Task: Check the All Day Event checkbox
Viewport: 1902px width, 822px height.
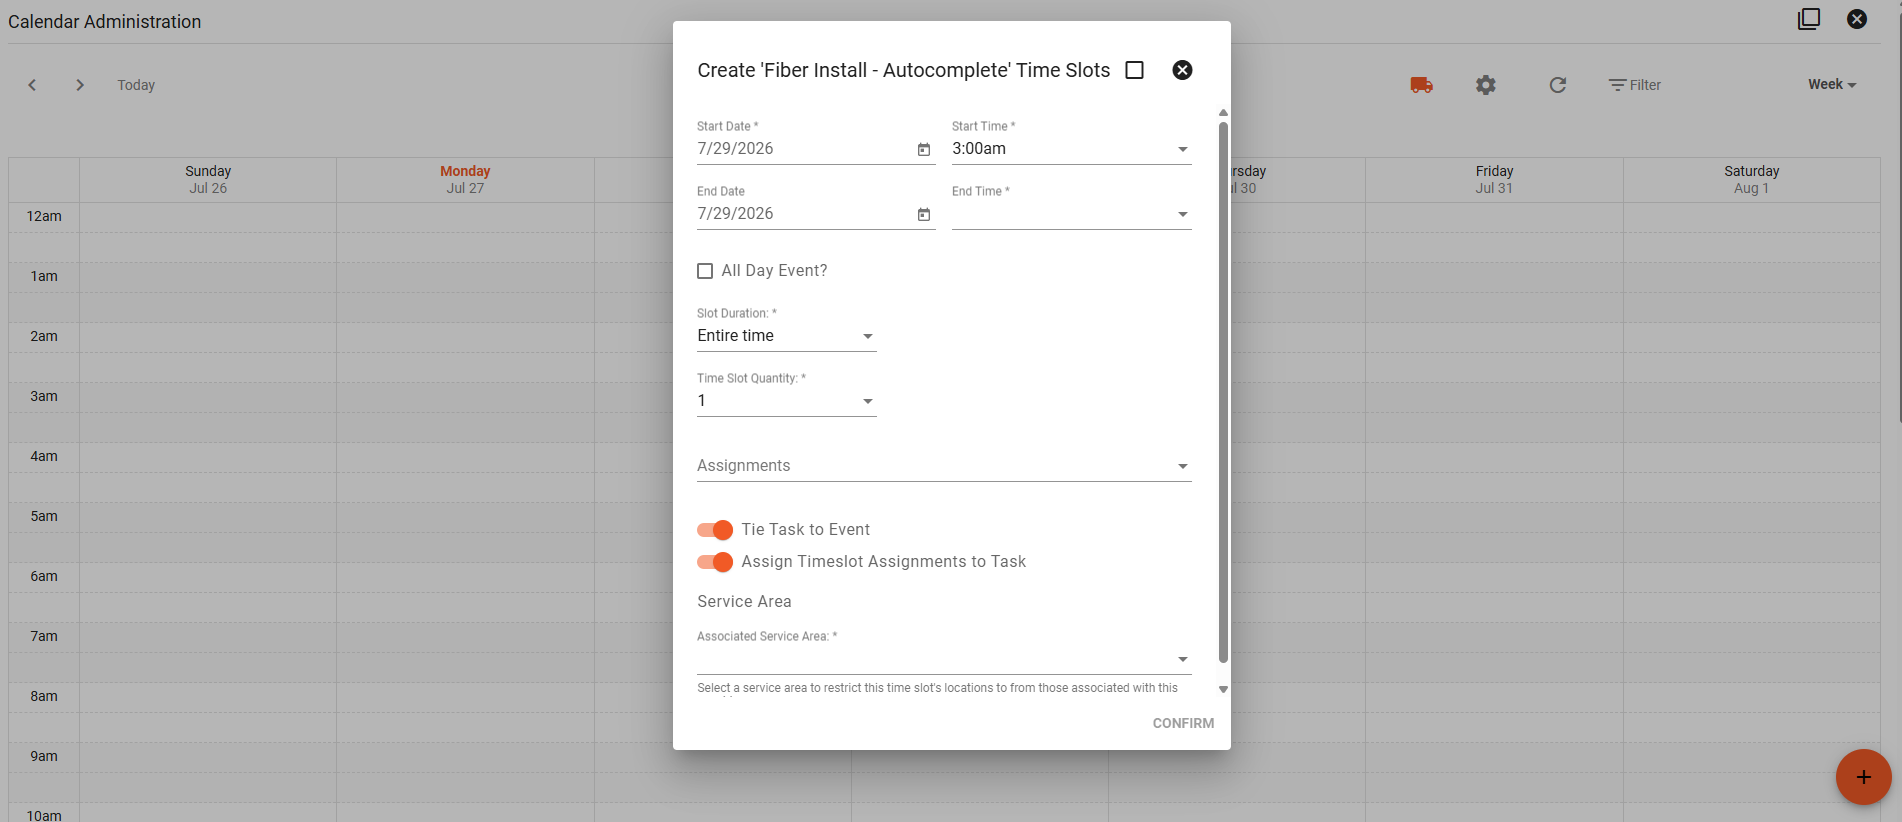Action: tap(705, 271)
